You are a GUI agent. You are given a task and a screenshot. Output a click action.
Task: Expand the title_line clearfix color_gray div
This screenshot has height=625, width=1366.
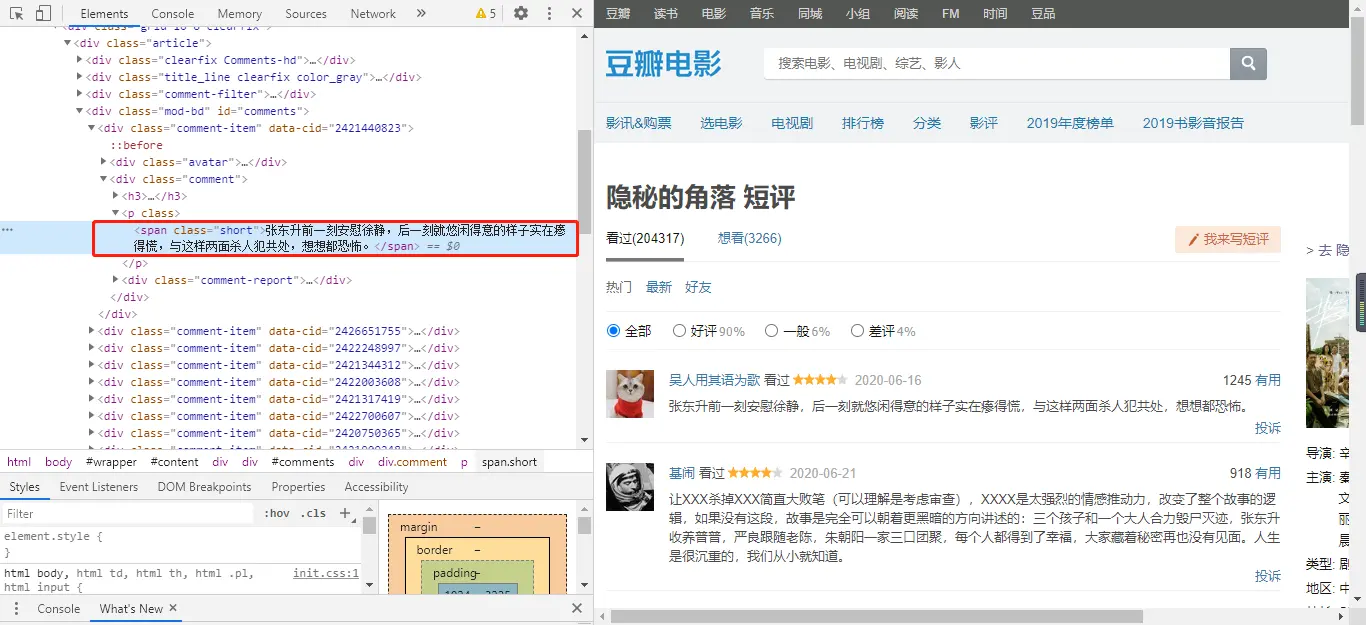pos(80,77)
